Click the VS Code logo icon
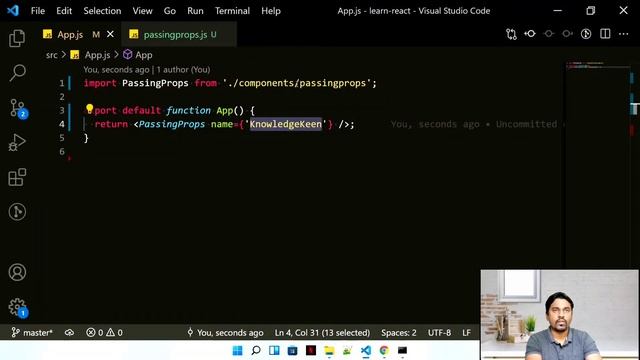This screenshot has width=640, height=360. tap(13, 10)
